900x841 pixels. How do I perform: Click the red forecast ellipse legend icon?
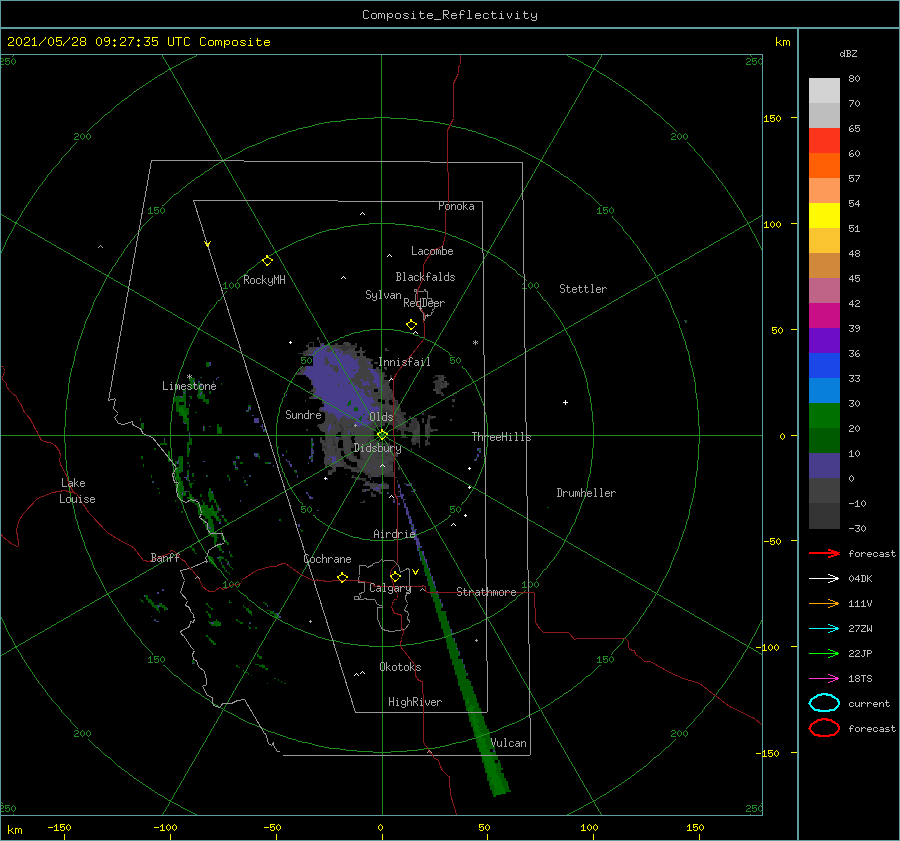(x=824, y=728)
